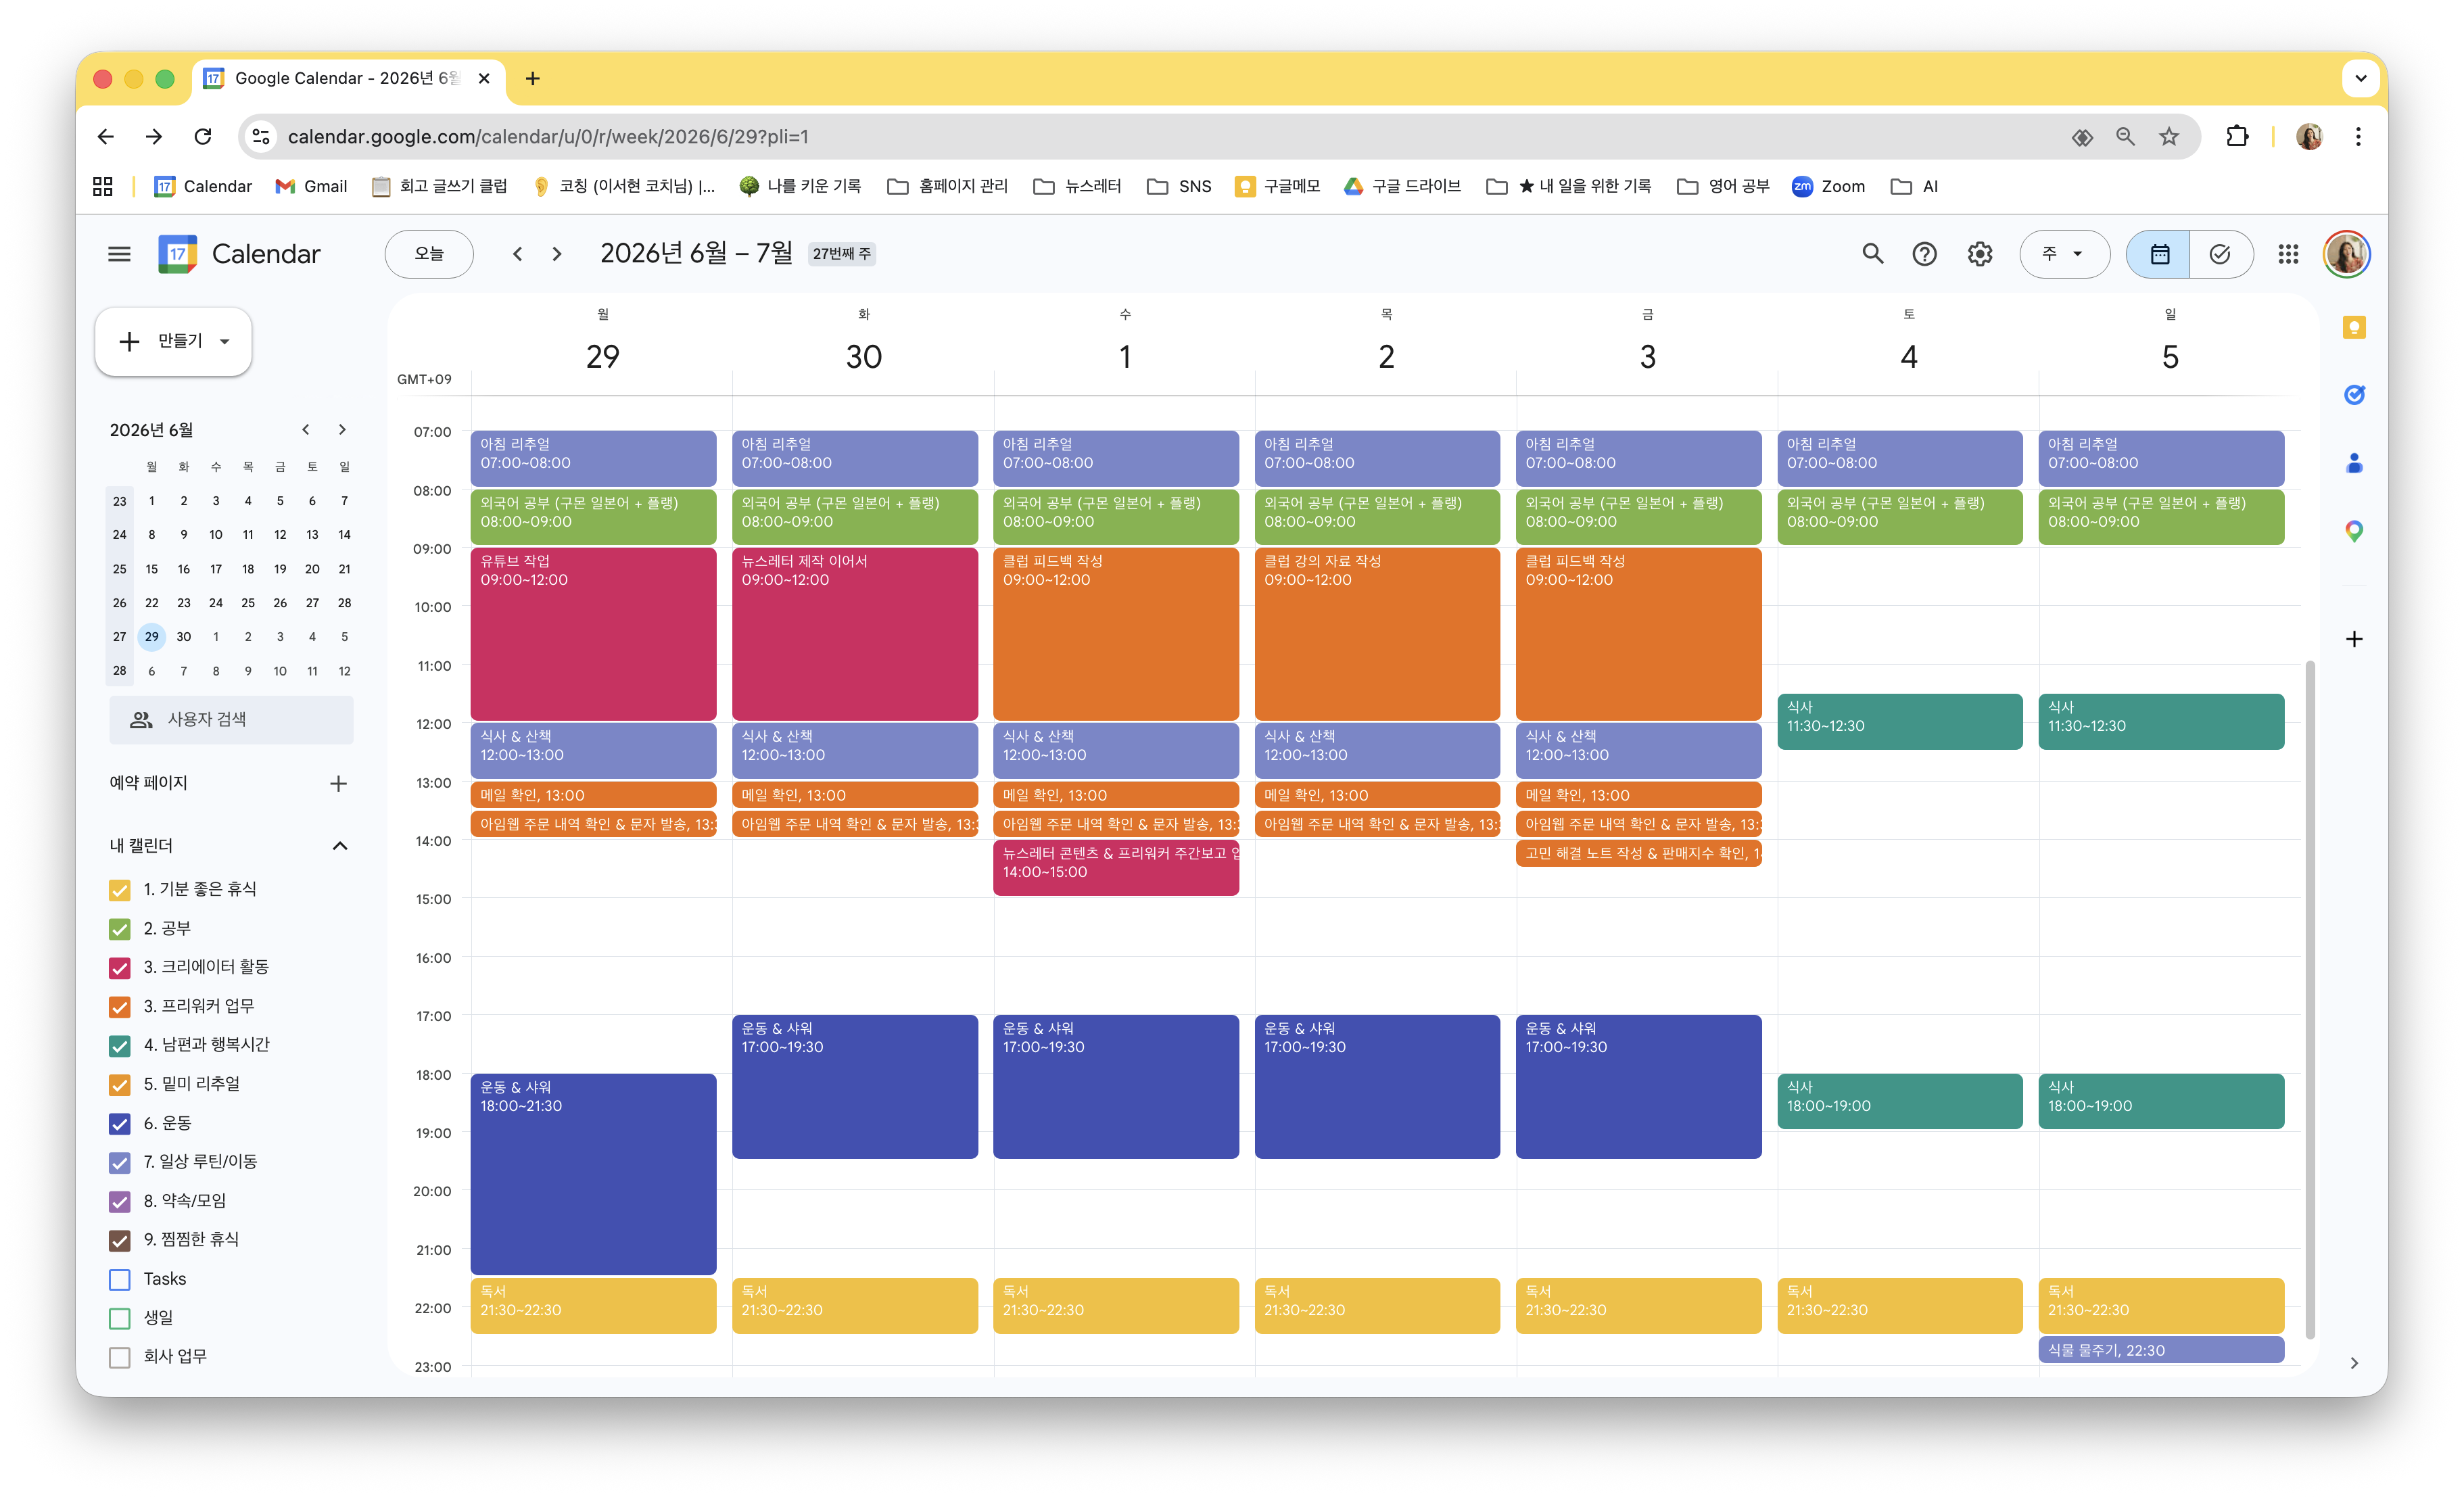Go to the next week
Viewport: 2464px width, 1497px height.
[x=557, y=254]
